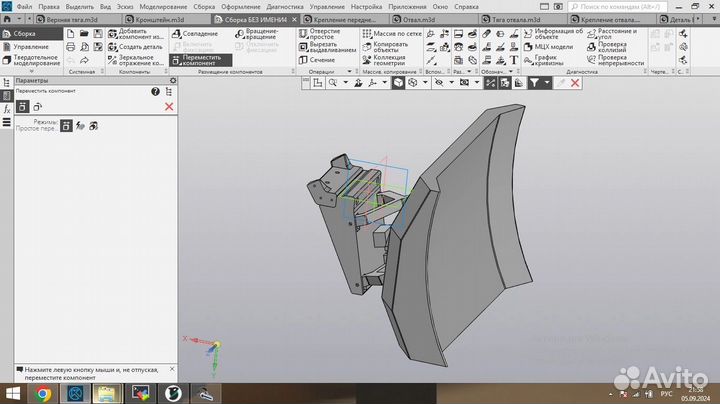Choose Зеркальное отражение компонентов tool
Image resolution: width=720 pixels, height=404 pixels.
point(111,60)
